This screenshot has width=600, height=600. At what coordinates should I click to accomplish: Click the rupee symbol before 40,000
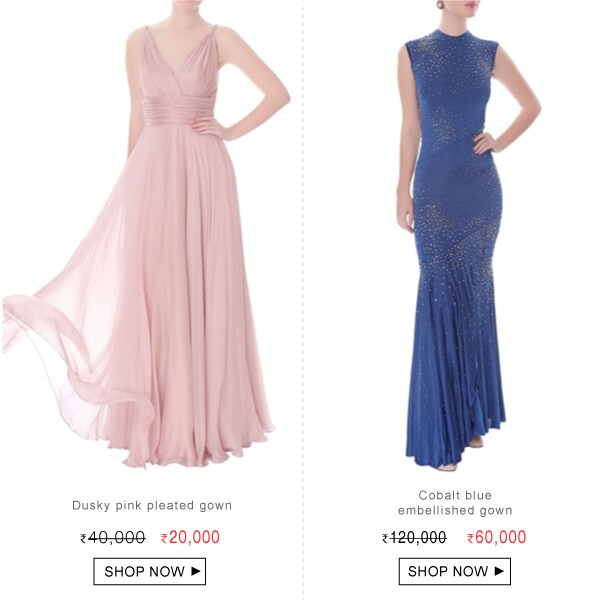tap(83, 539)
